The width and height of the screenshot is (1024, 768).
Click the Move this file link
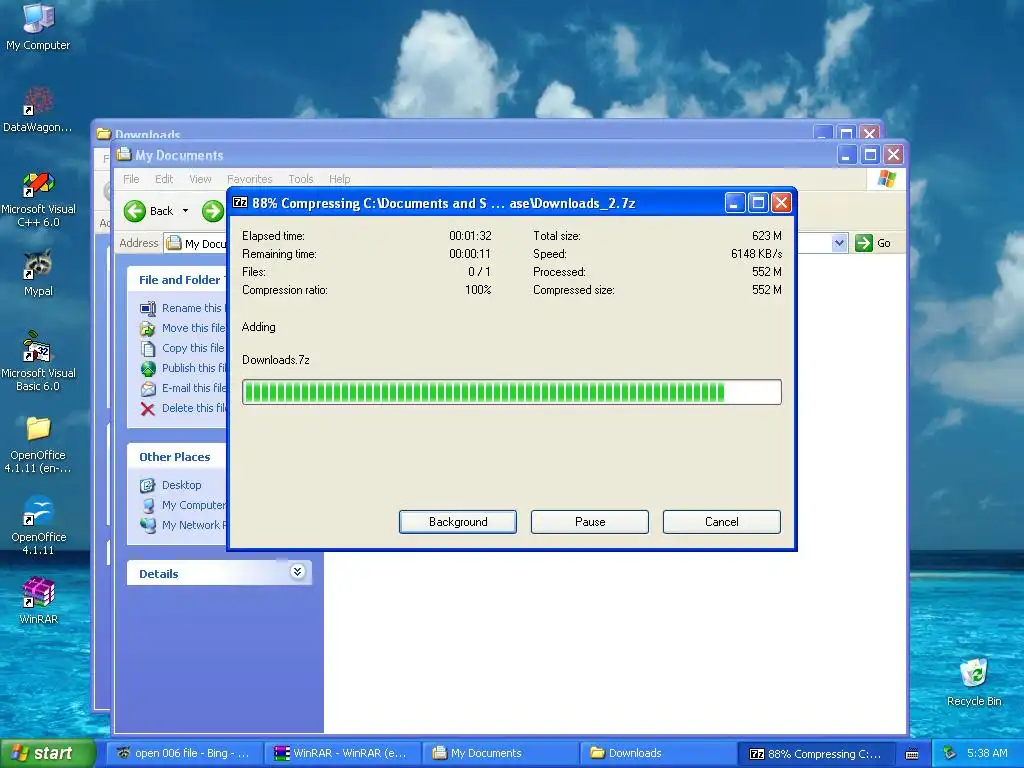click(193, 328)
